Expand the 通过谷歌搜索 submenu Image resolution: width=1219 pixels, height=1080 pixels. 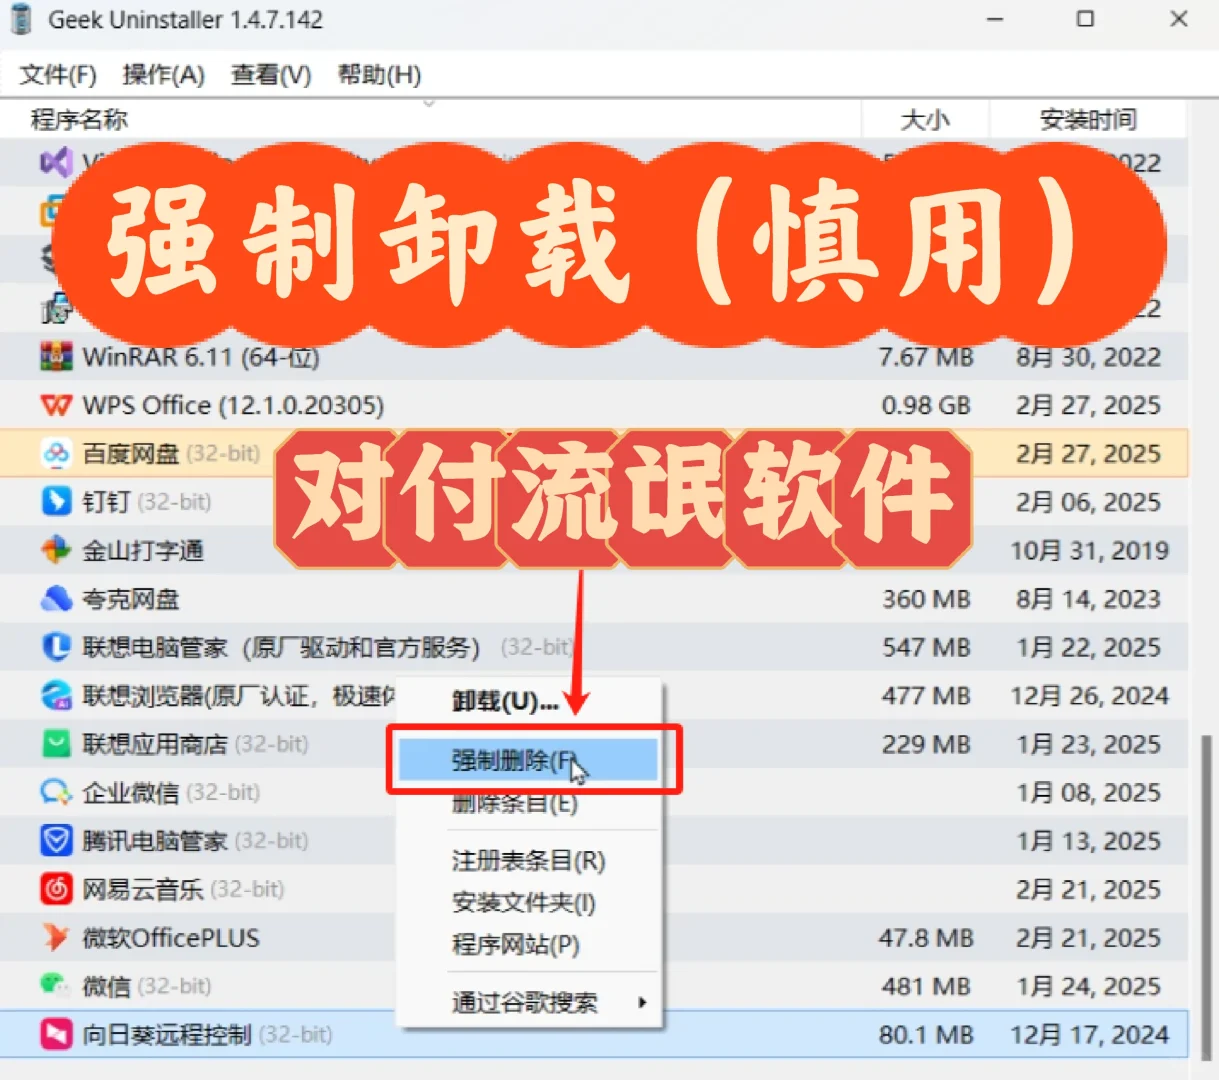click(x=527, y=1003)
